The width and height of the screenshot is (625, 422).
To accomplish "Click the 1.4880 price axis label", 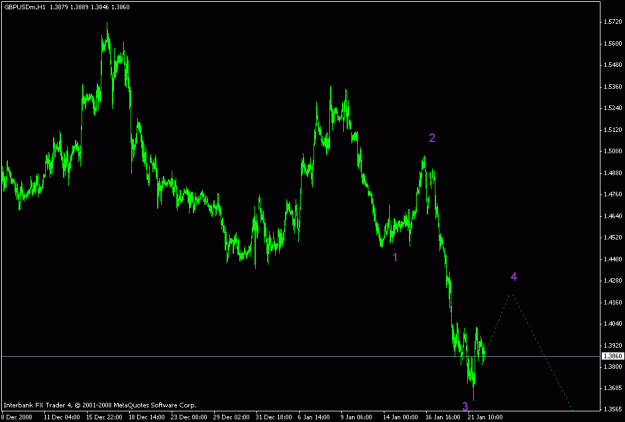I will point(614,173).
